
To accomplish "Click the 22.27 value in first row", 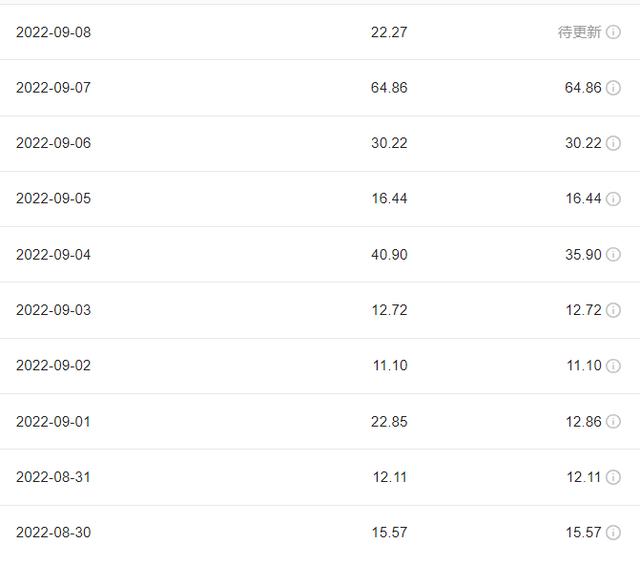I will 389,32.
